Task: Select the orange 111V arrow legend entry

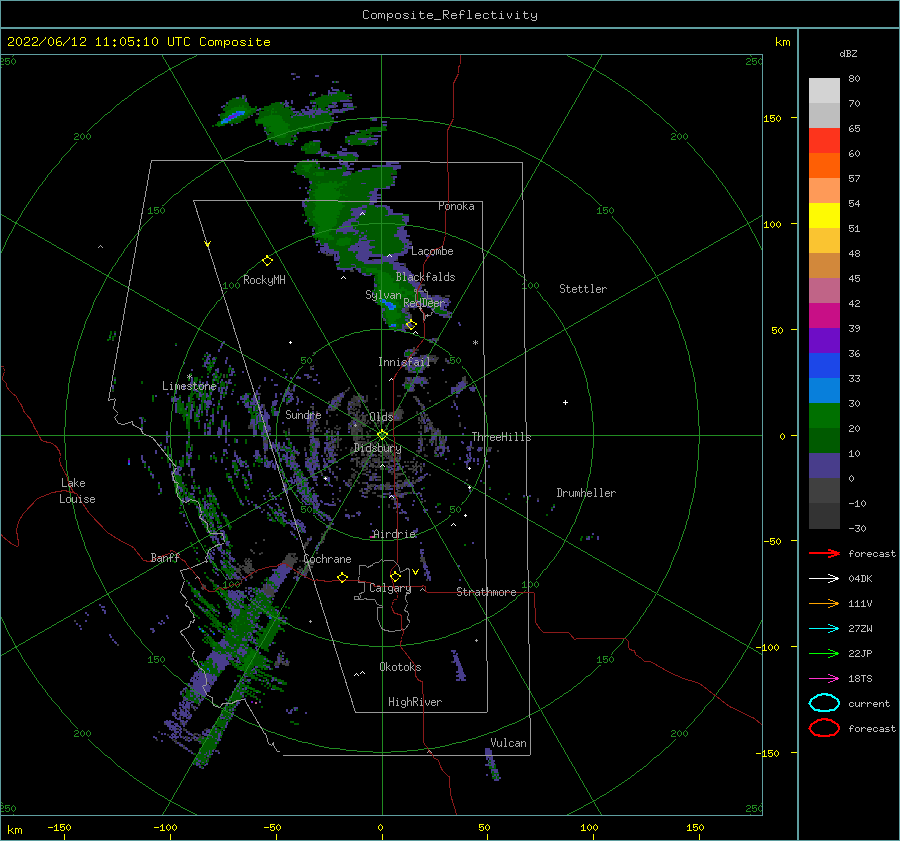Action: click(x=824, y=603)
